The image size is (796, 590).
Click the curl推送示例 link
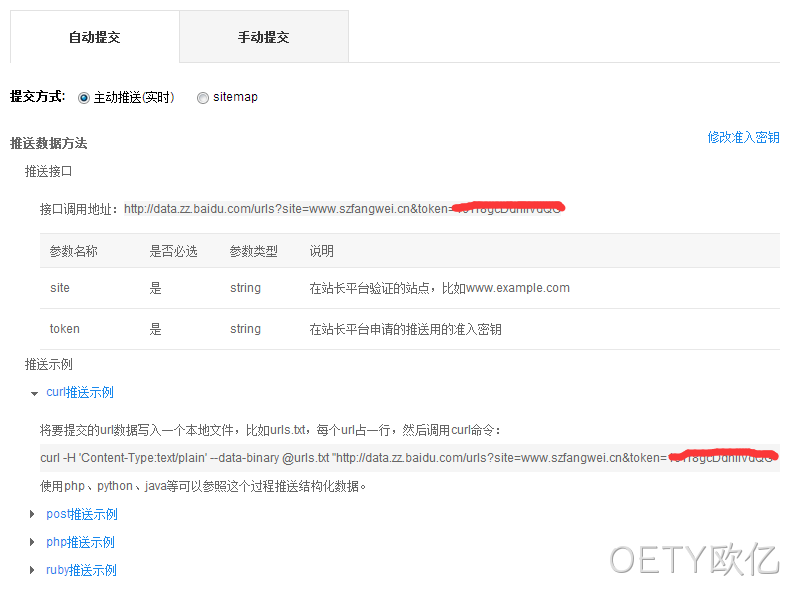pos(80,392)
